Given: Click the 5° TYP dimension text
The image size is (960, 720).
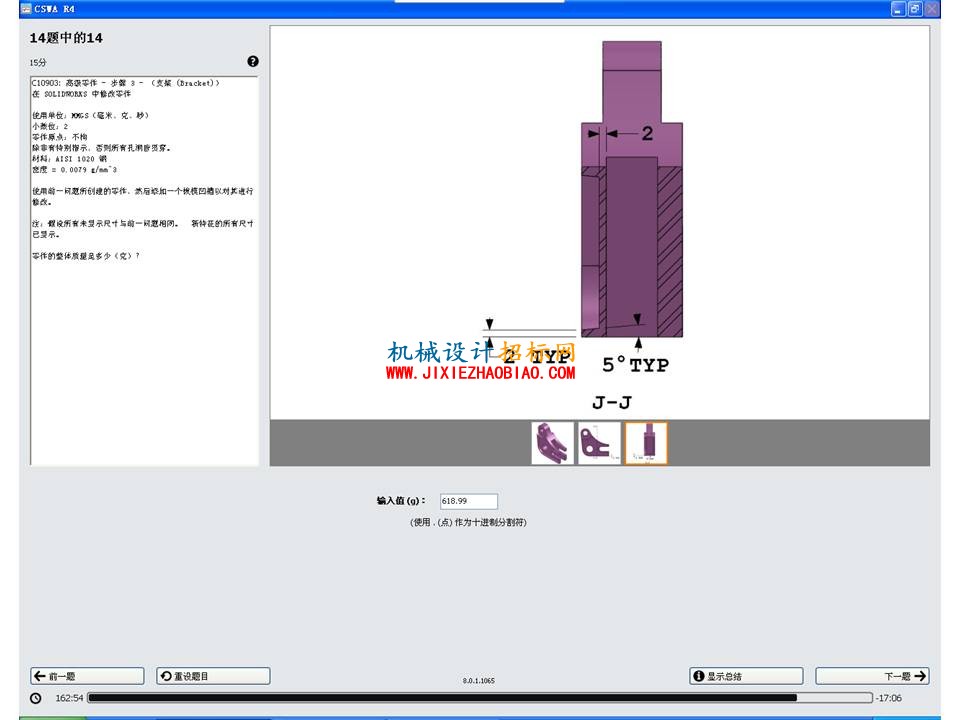Looking at the screenshot, I should coord(635,365).
